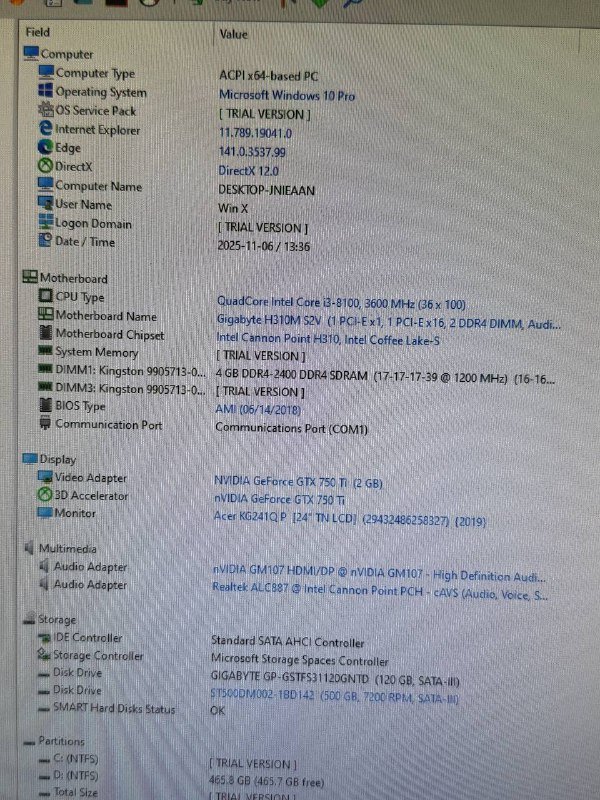
Task: Click the Storage Controller row icon
Action: pos(44,655)
